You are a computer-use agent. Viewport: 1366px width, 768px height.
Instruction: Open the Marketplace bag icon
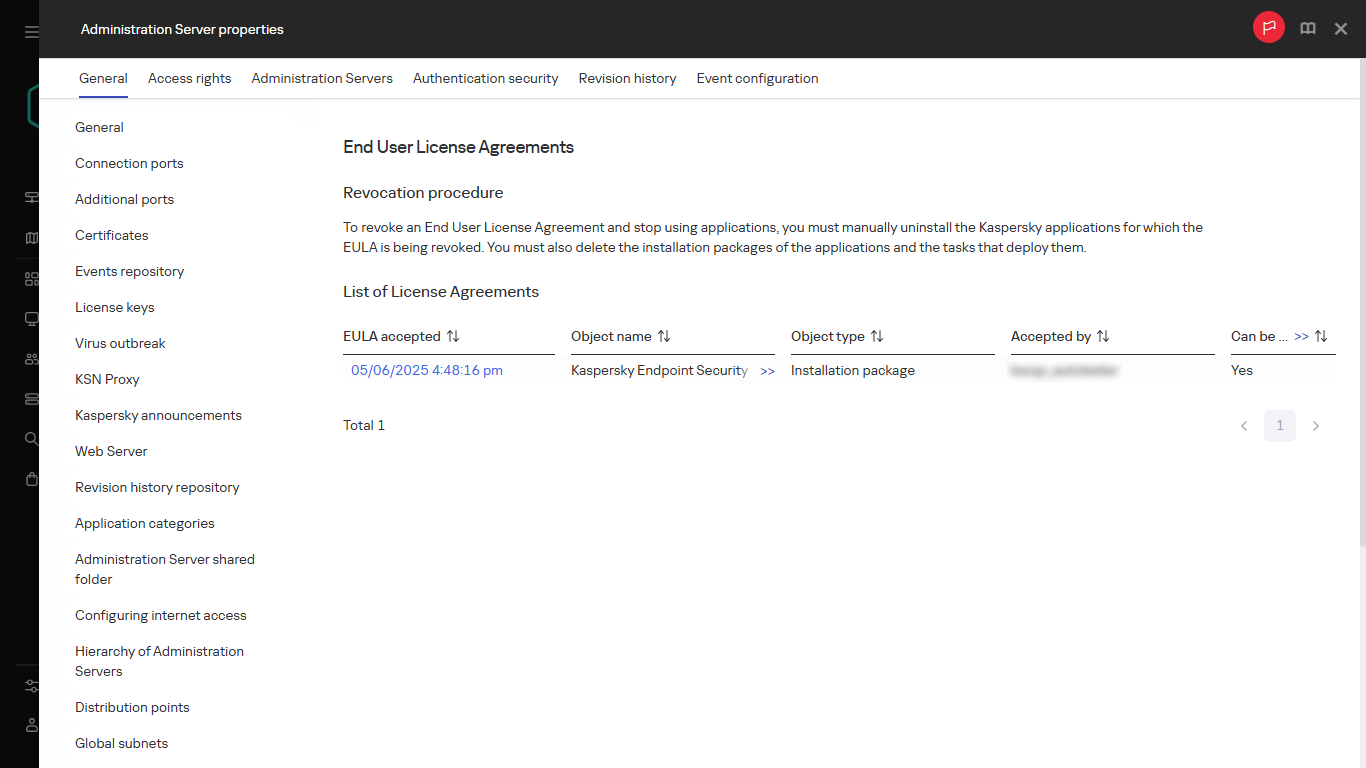[30, 478]
